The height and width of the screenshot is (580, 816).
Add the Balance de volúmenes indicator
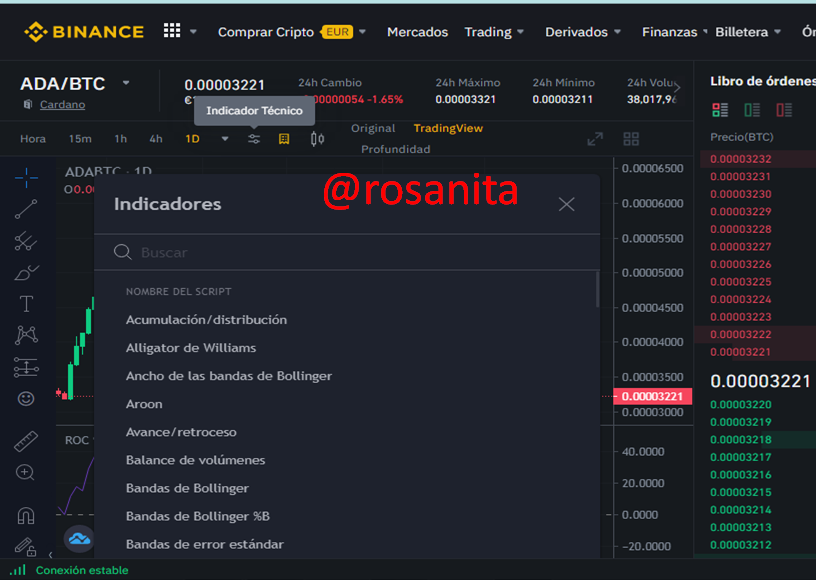click(196, 460)
